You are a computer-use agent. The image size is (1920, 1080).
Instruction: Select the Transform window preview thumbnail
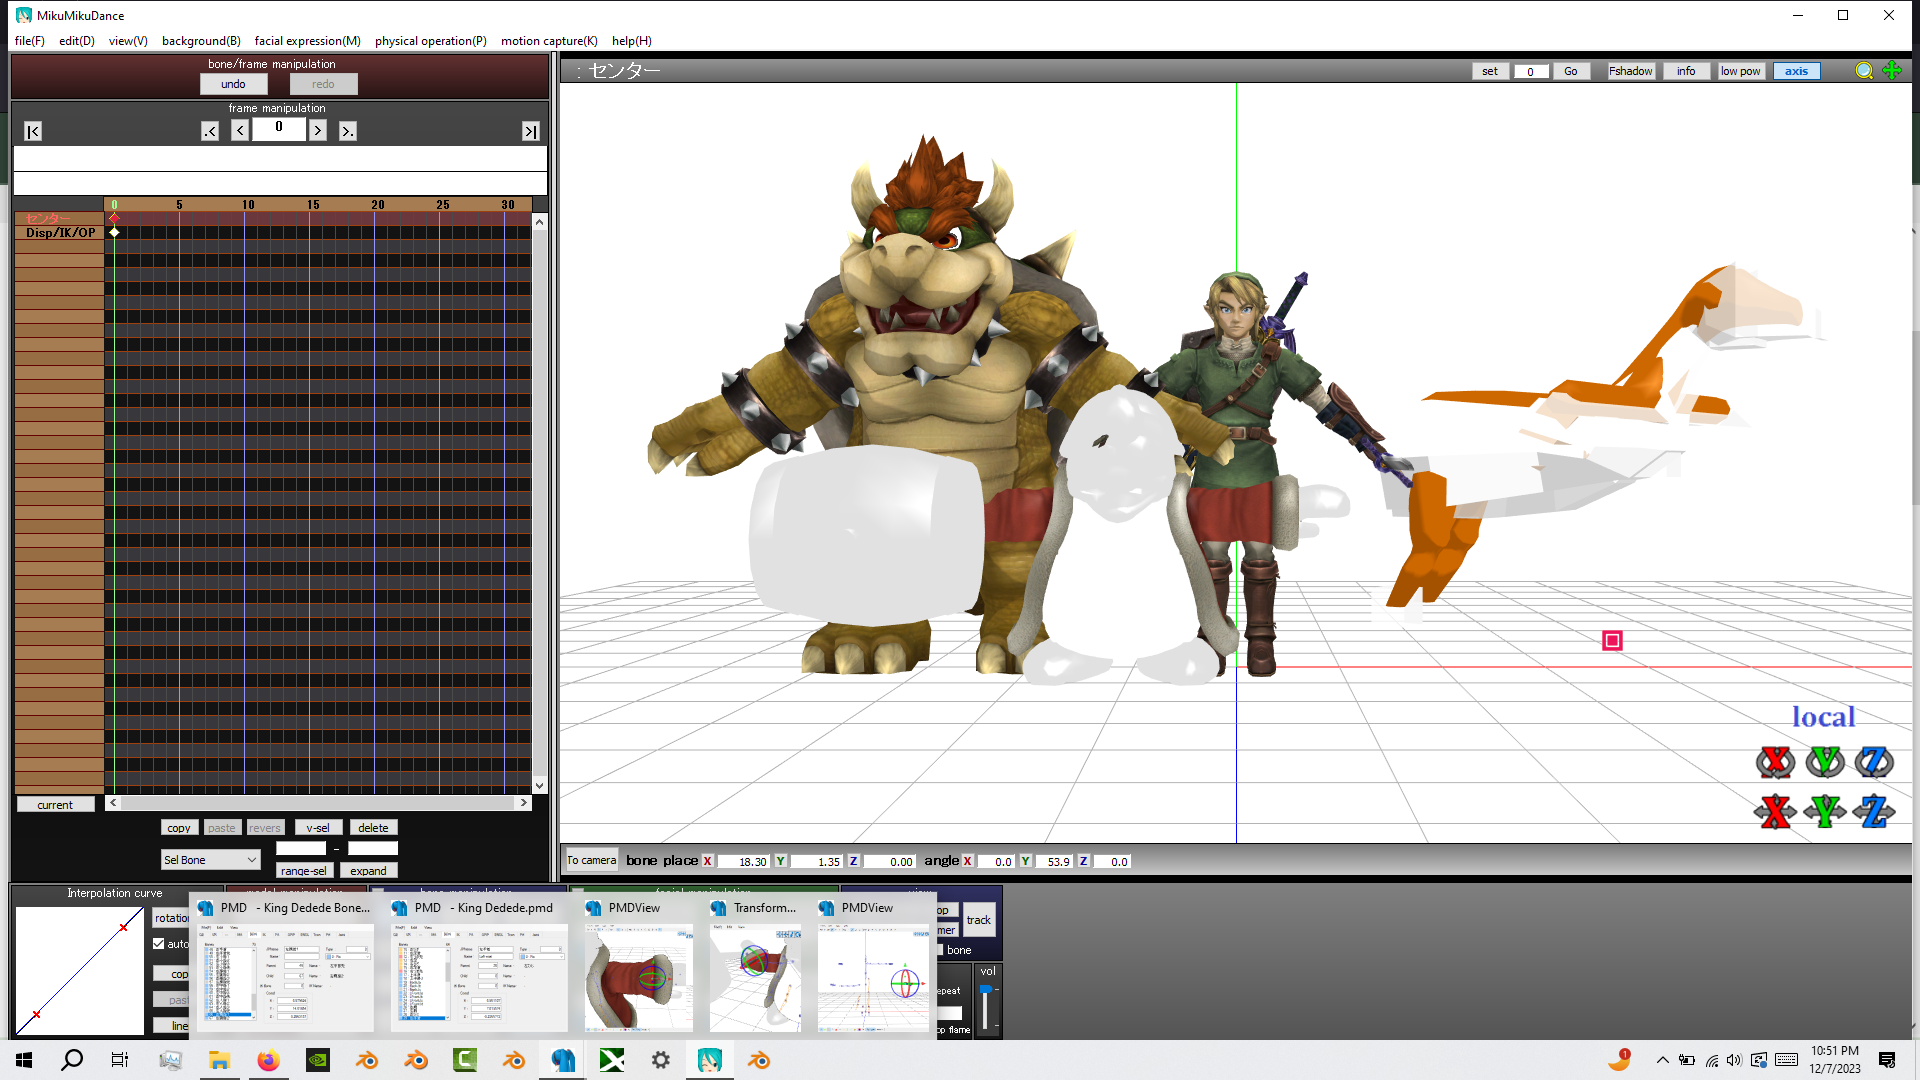tap(755, 965)
